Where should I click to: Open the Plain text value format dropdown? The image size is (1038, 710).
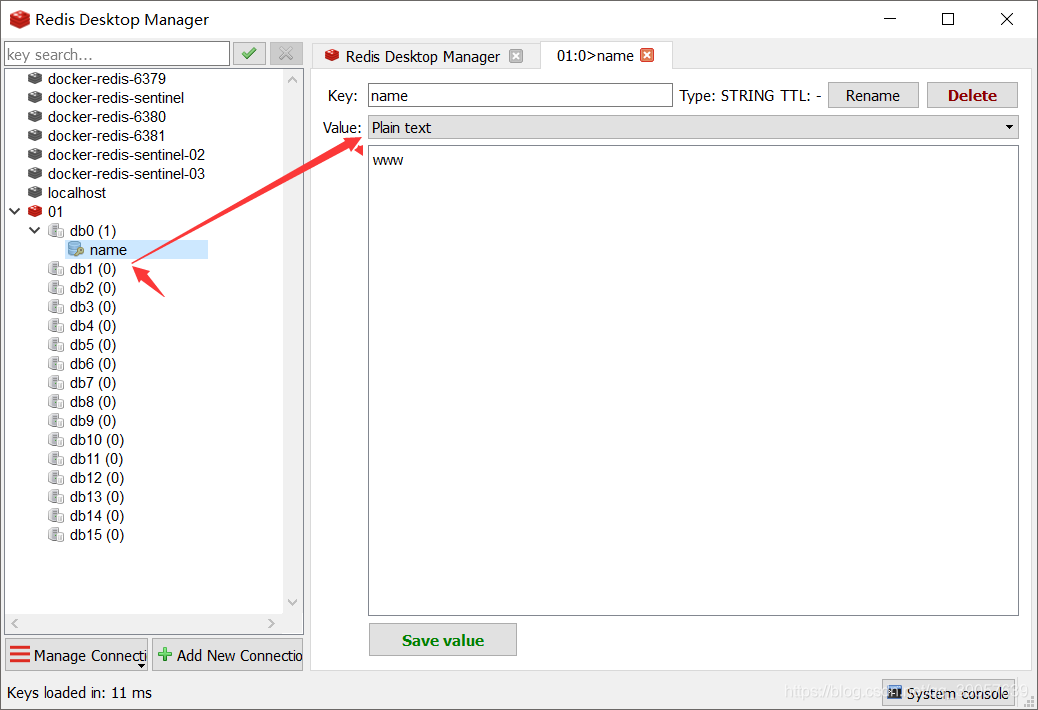tap(693, 127)
